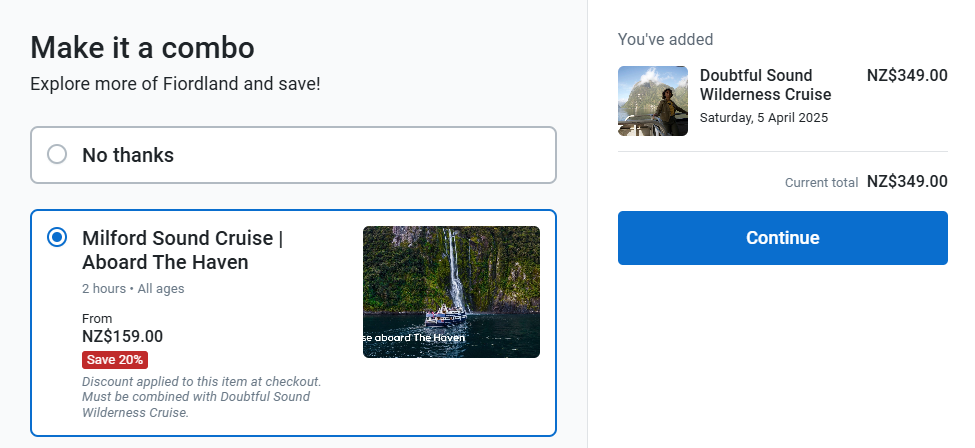This screenshot has width=975, height=448.
Task: Select the Milford Sound Cruise radio button
Action: point(57,238)
